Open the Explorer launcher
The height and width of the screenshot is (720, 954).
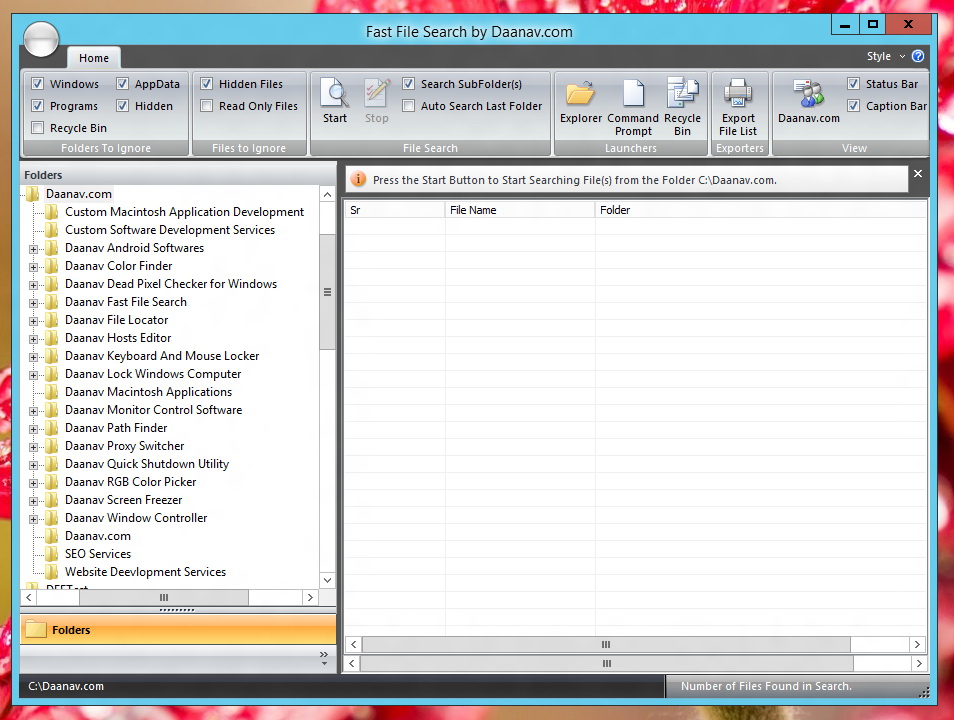[580, 101]
